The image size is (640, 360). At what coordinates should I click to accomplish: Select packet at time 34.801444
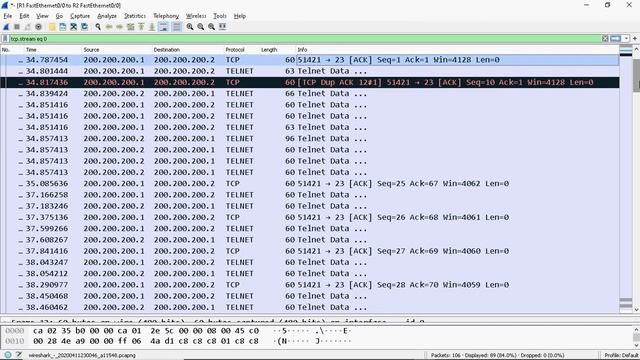[310, 71]
